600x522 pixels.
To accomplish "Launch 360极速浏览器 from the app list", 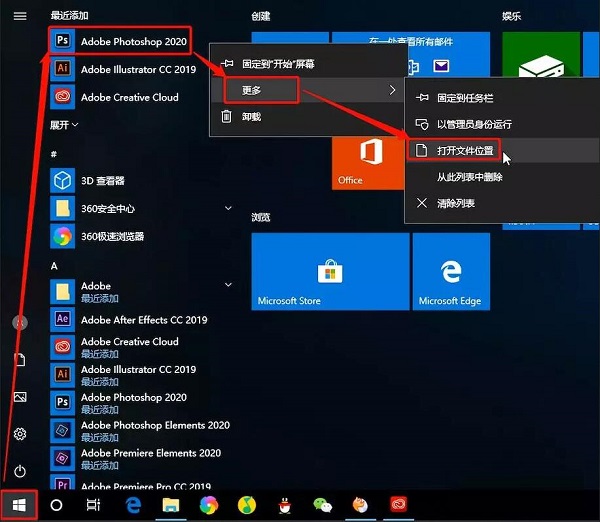I will 112,237.
